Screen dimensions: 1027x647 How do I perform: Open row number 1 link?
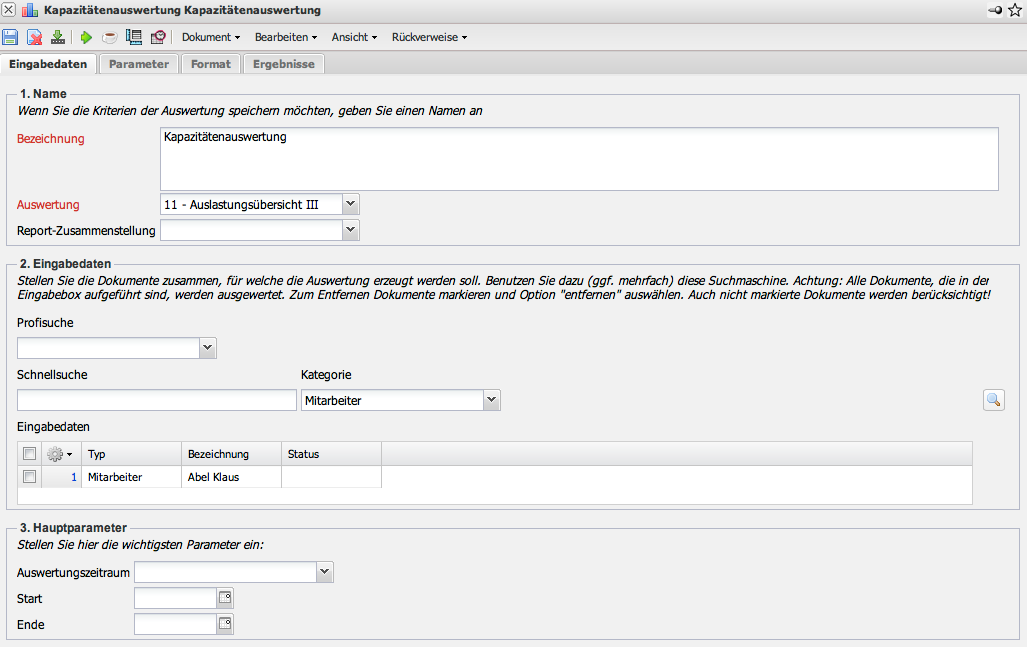74,477
